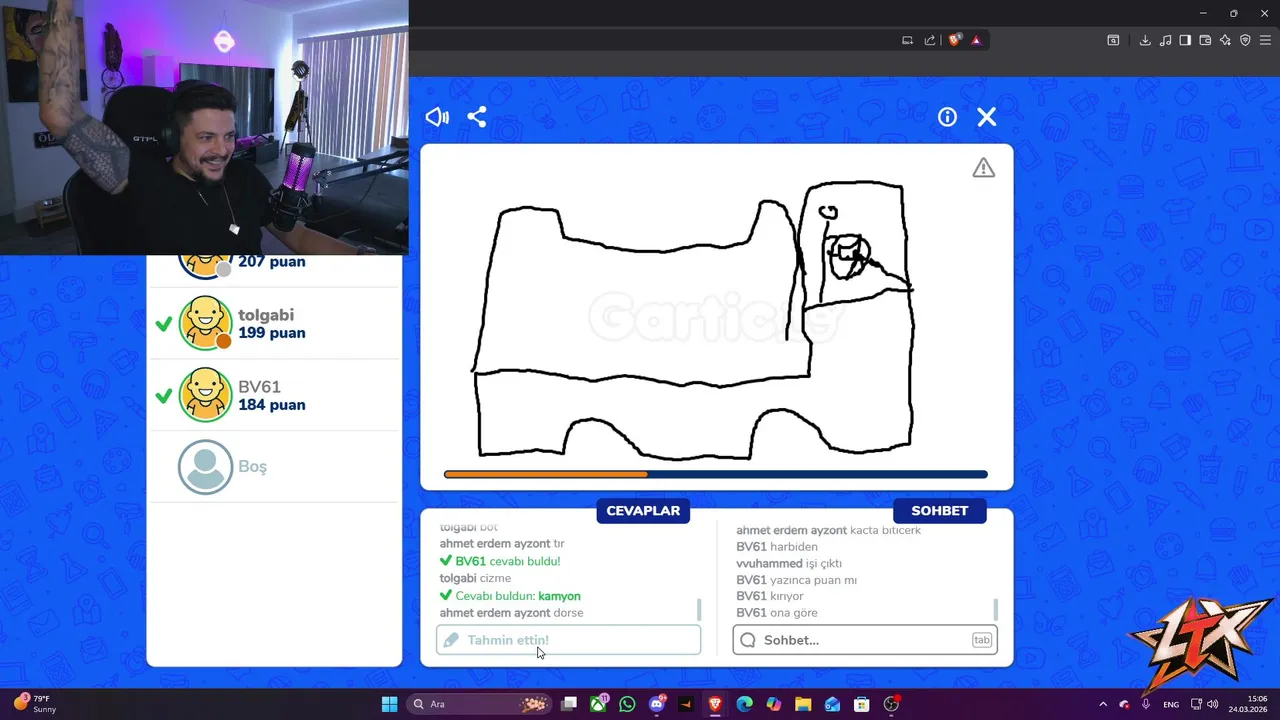This screenshot has width=1280, height=720.
Task: Expand the system tray hidden icons chevron
Action: pyautogui.click(x=1103, y=704)
